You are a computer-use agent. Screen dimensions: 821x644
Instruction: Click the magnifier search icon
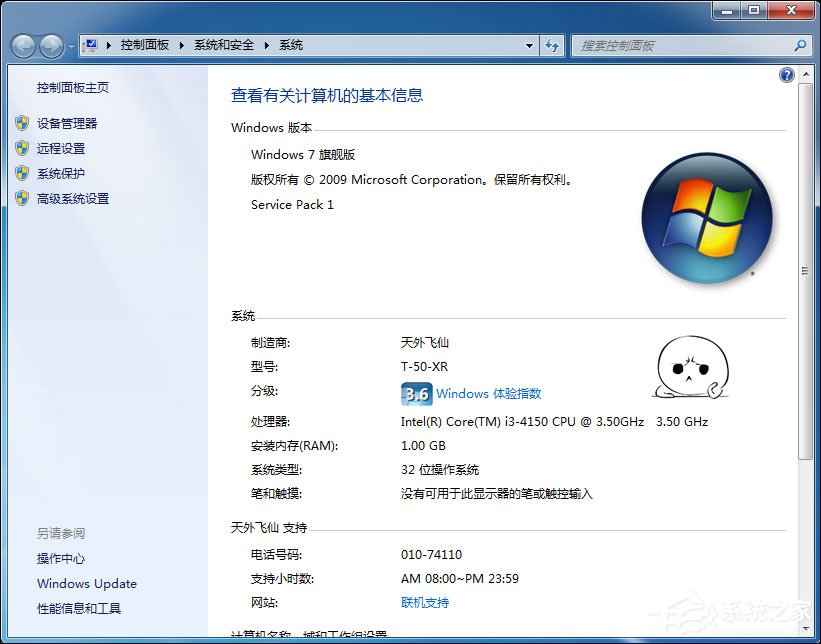[800, 45]
